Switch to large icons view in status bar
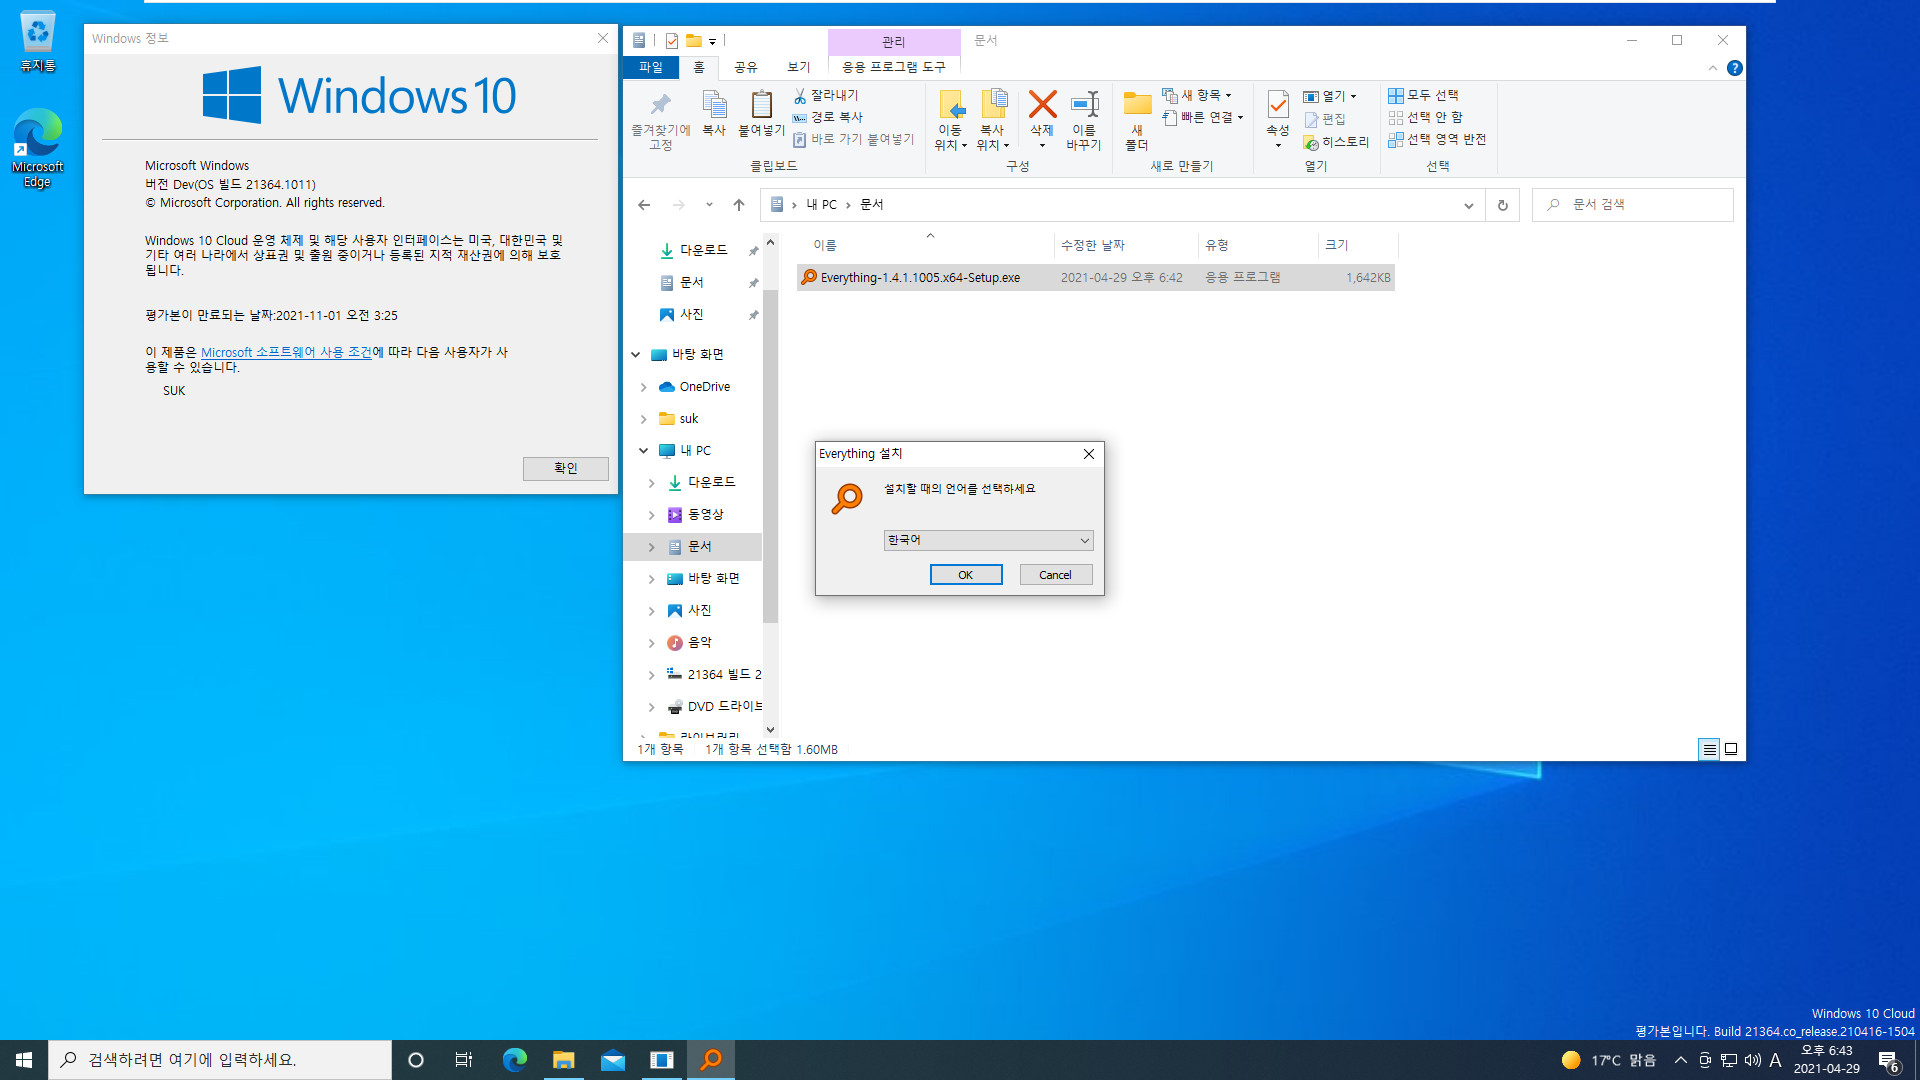Viewport: 1920px width, 1080px height. click(x=1731, y=749)
